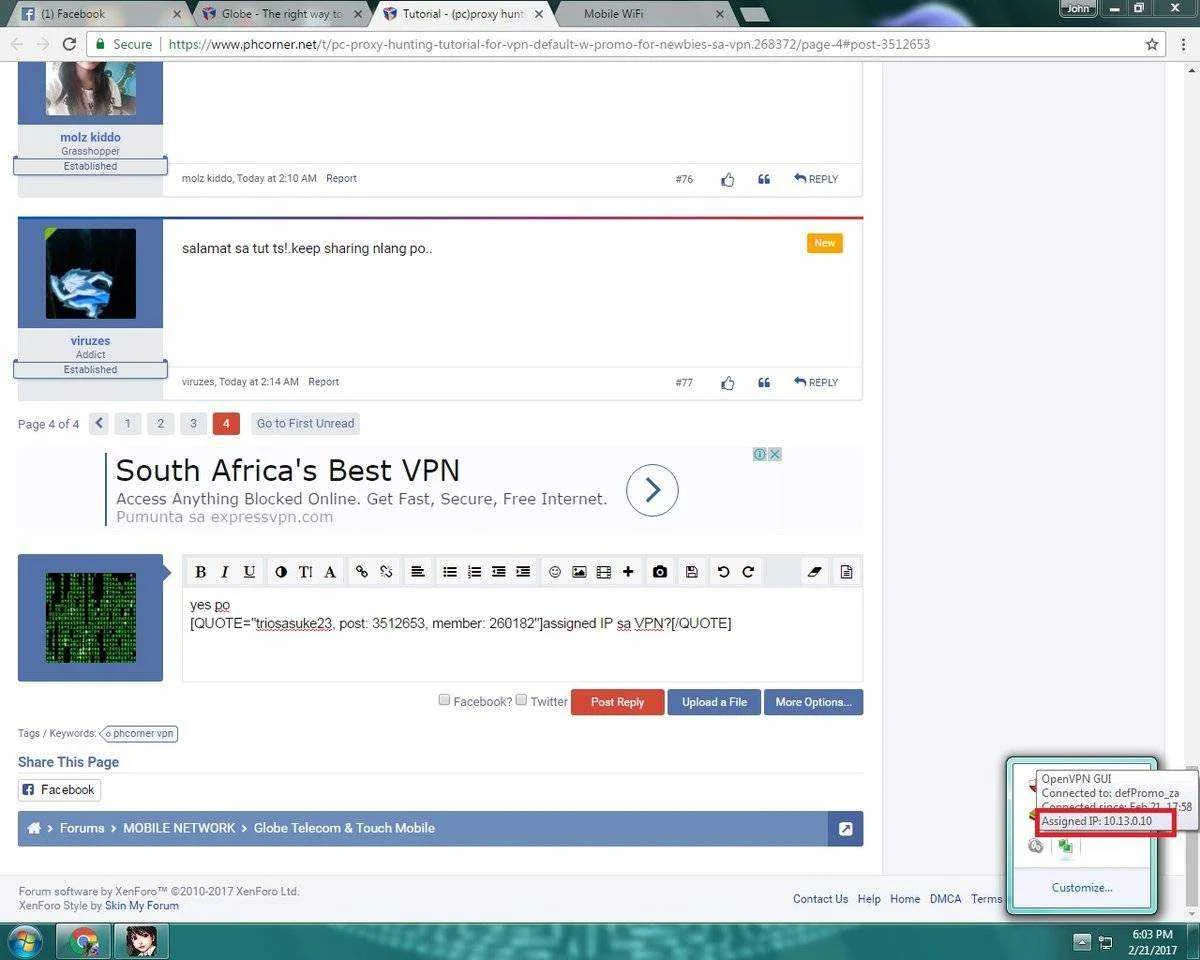Image resolution: width=1200 pixels, height=960 pixels.
Task: Switch to Globe browser tab
Action: [280, 14]
